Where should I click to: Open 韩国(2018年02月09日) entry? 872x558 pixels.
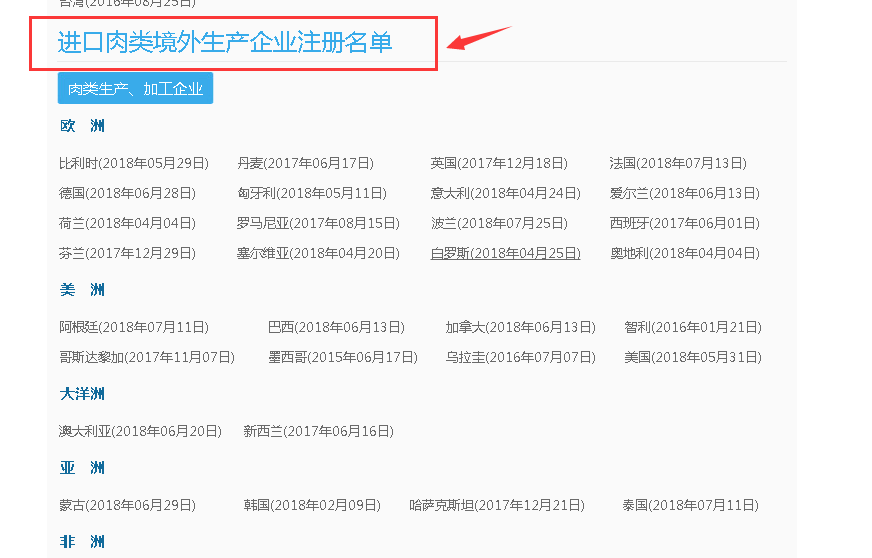coord(312,505)
